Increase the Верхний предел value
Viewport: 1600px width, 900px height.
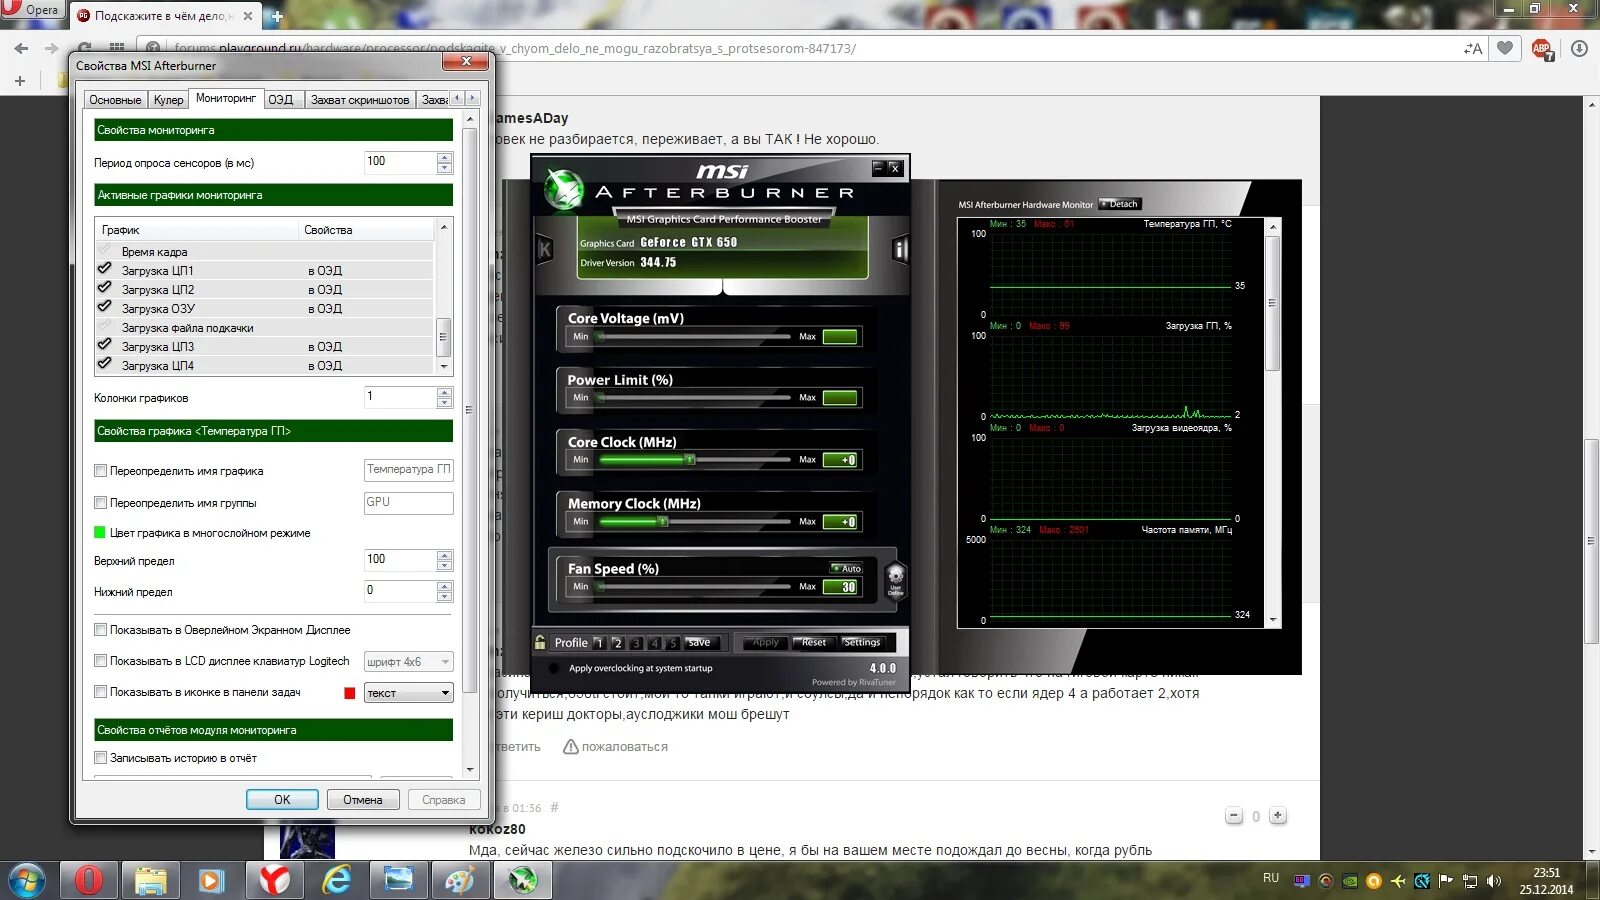[445, 554]
